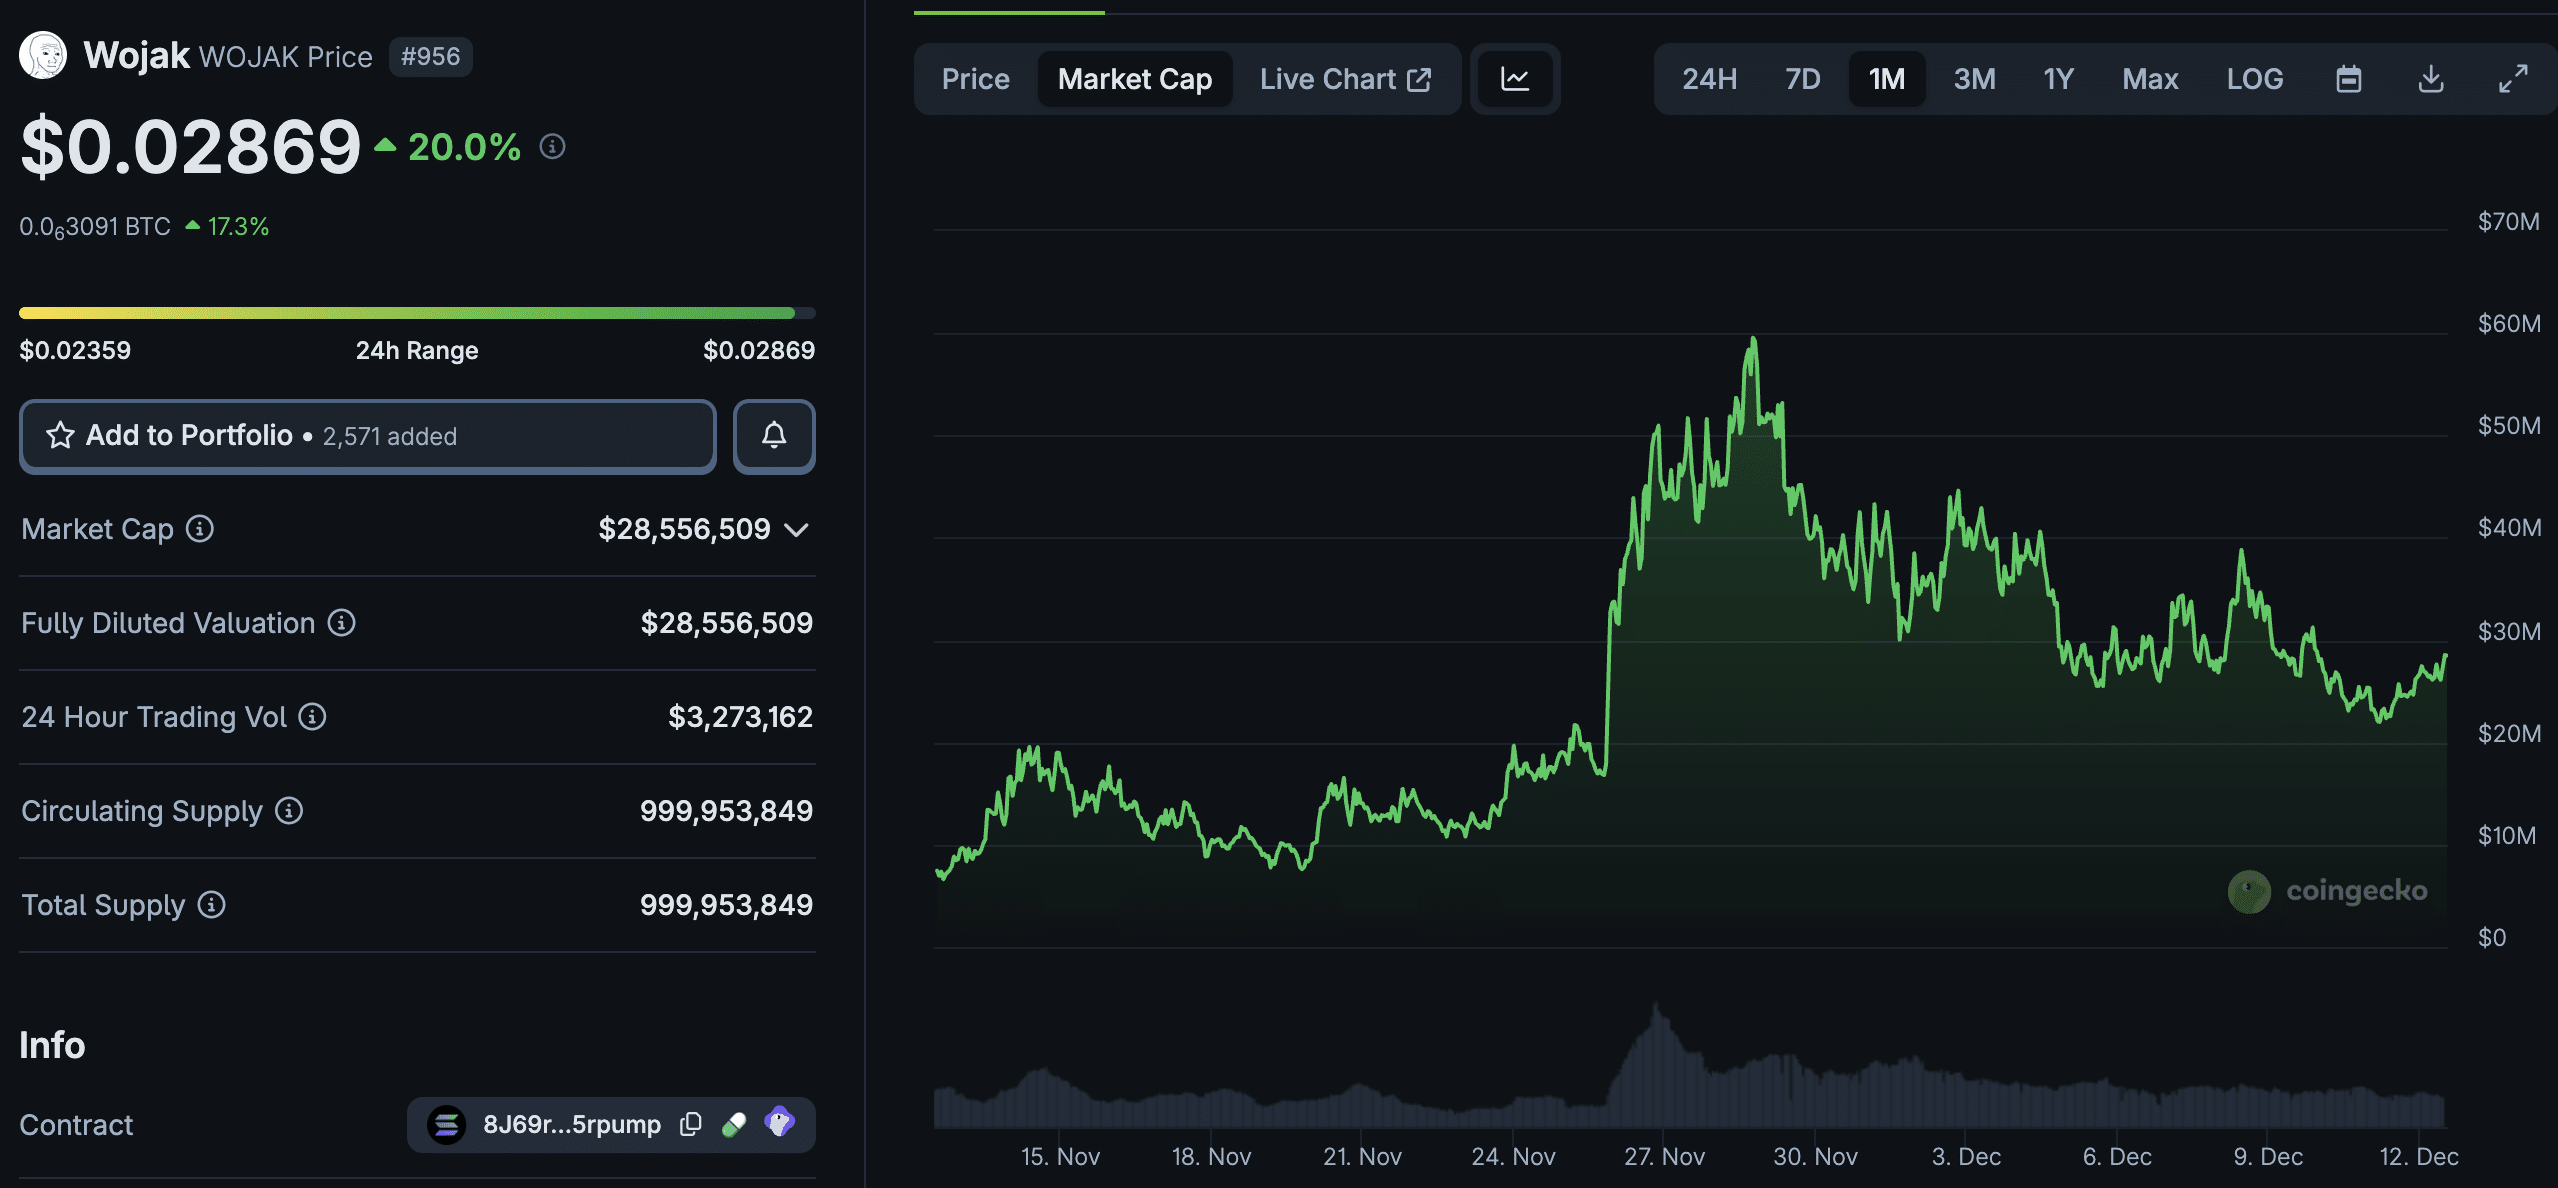Viewport: 2558px width, 1188px height.
Task: Copy the contract address
Action: click(690, 1124)
